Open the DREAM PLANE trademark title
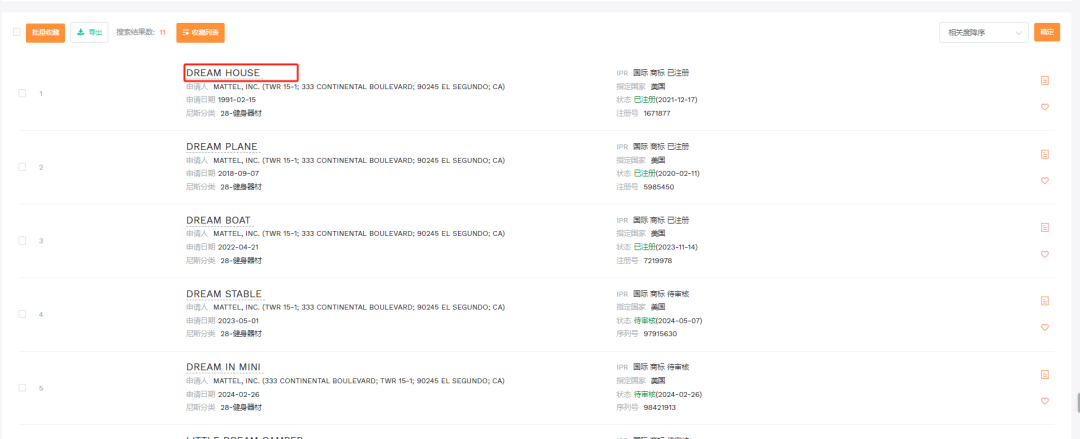 click(222, 147)
